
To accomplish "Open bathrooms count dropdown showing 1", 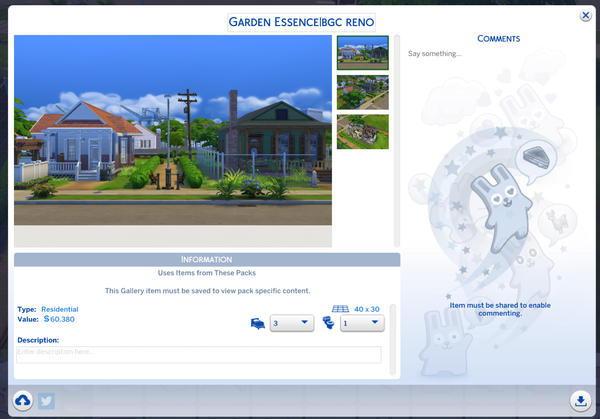I will point(362,323).
